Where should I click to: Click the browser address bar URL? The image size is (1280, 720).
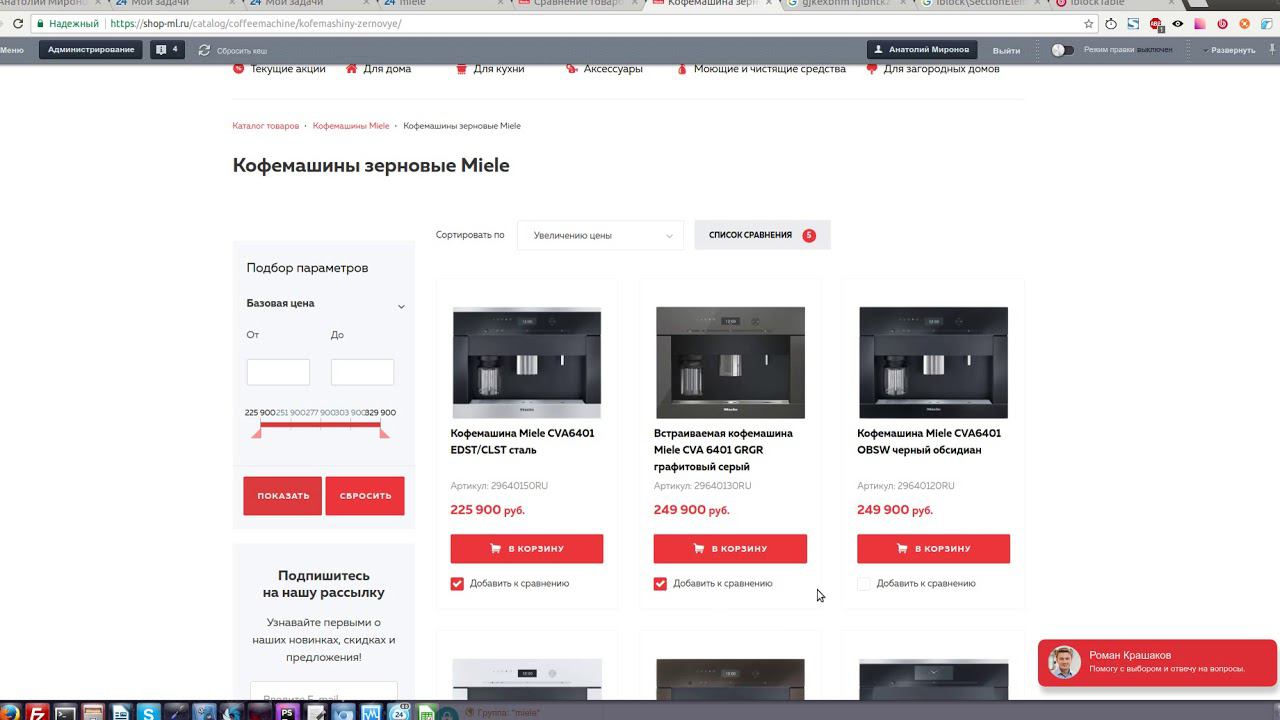pyautogui.click(x=255, y=24)
